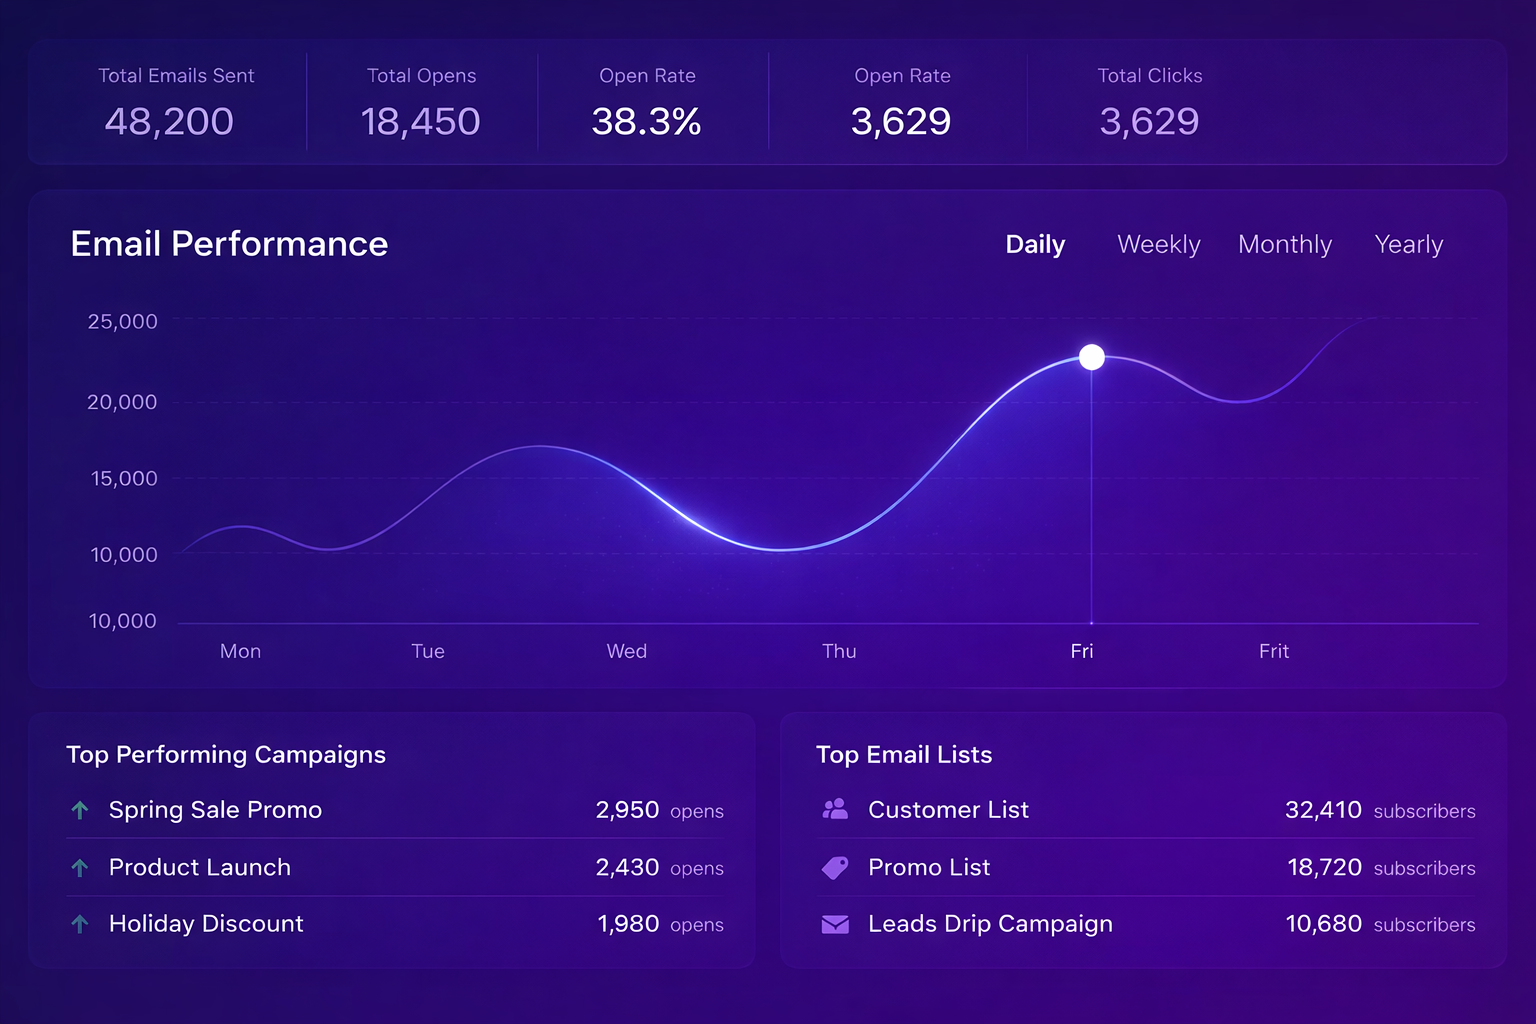1536x1024 pixels.
Task: Click the green arrow beside Holiday Discount
Action: tap(80, 924)
